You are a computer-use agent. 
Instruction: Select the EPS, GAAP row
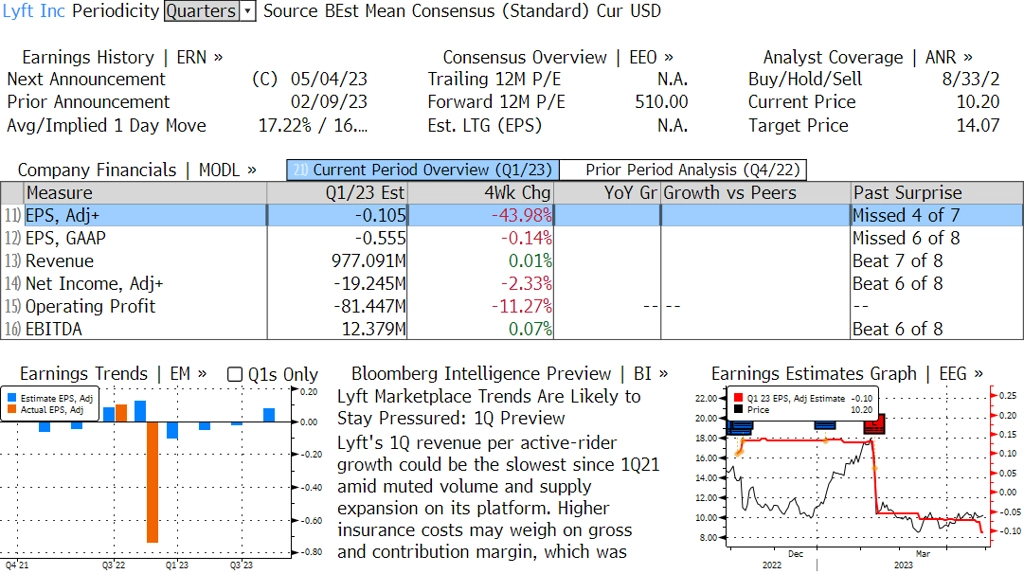[512, 238]
